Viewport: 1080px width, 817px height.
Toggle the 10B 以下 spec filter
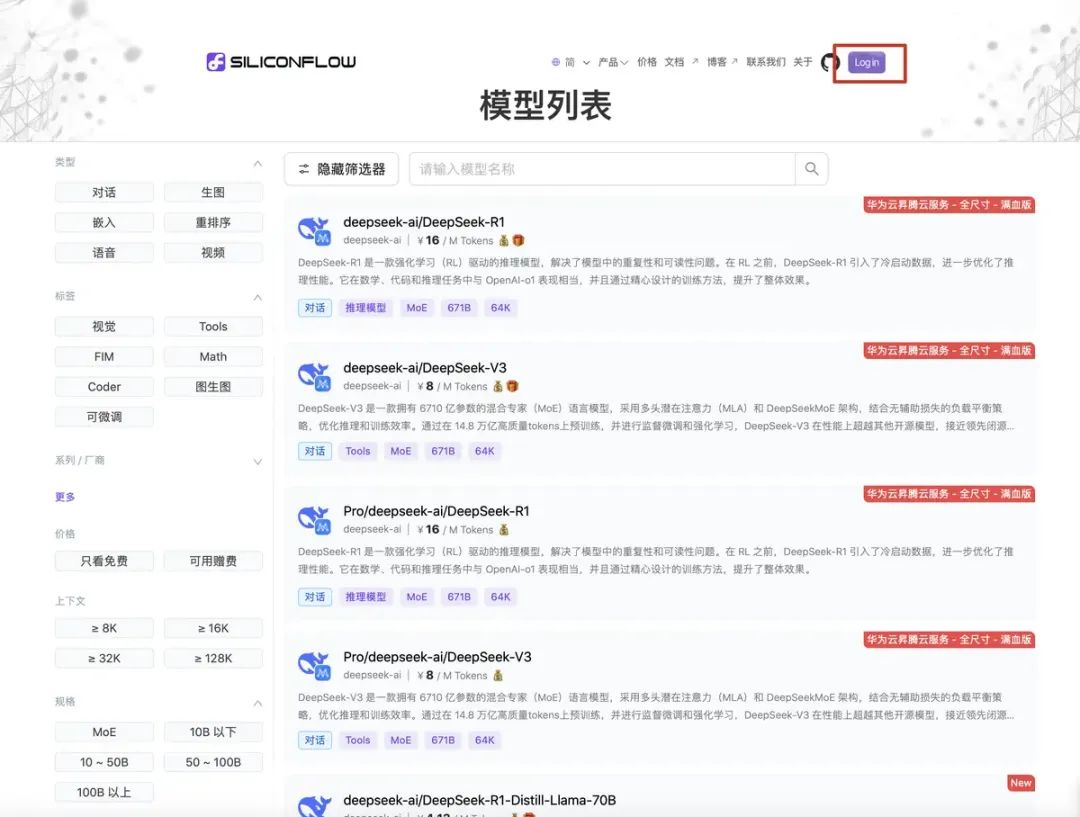click(213, 732)
